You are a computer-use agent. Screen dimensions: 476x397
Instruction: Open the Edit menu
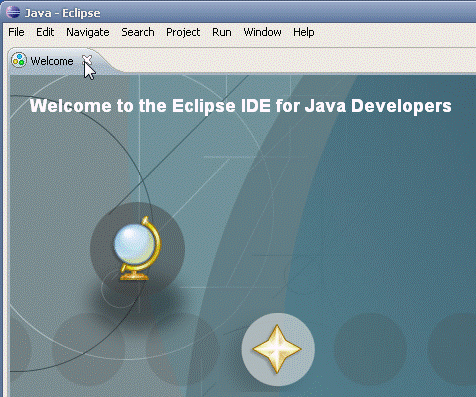[x=45, y=32]
